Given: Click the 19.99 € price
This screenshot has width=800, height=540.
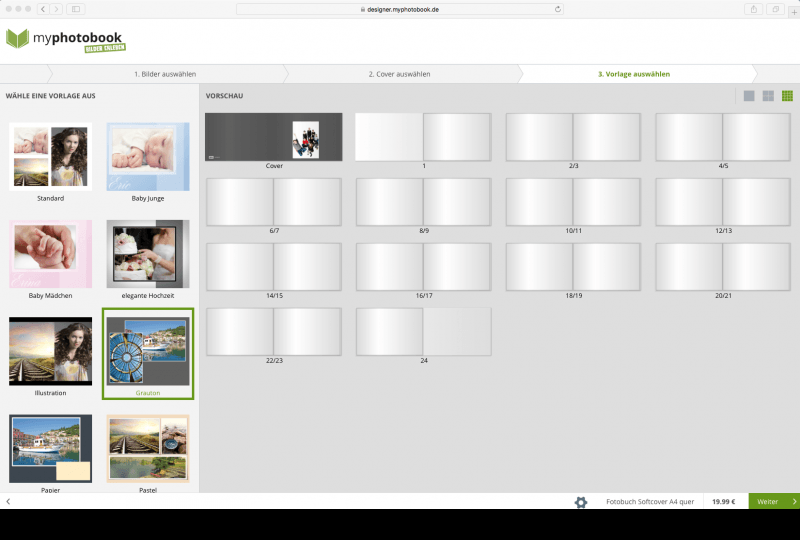Looking at the screenshot, I should (x=723, y=502).
